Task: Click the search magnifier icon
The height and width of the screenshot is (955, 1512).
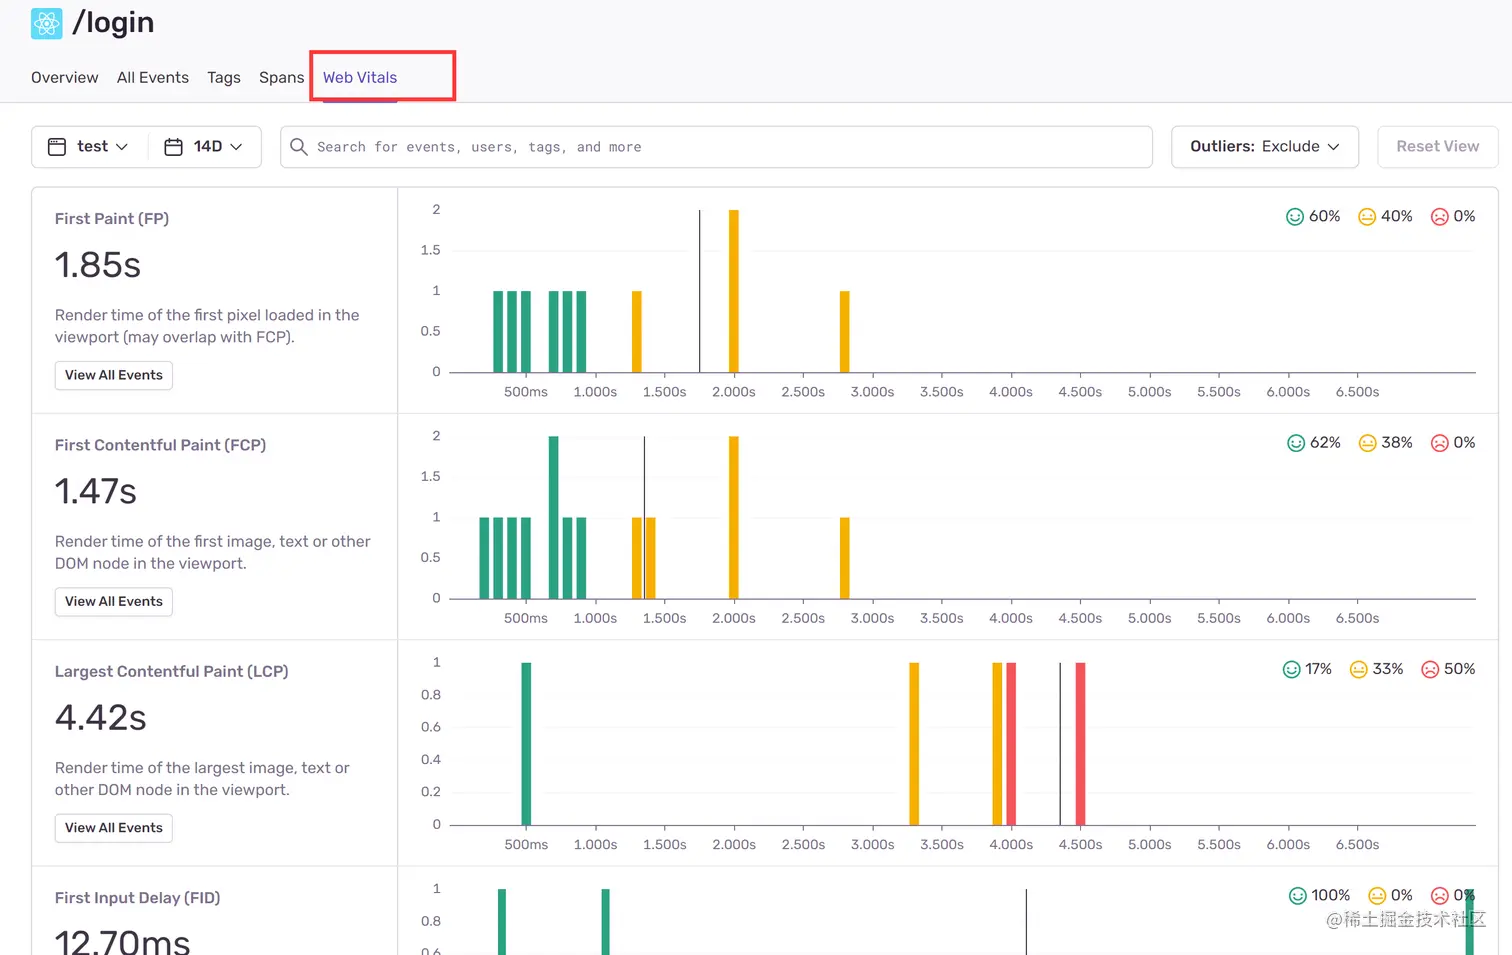Action: pyautogui.click(x=298, y=146)
